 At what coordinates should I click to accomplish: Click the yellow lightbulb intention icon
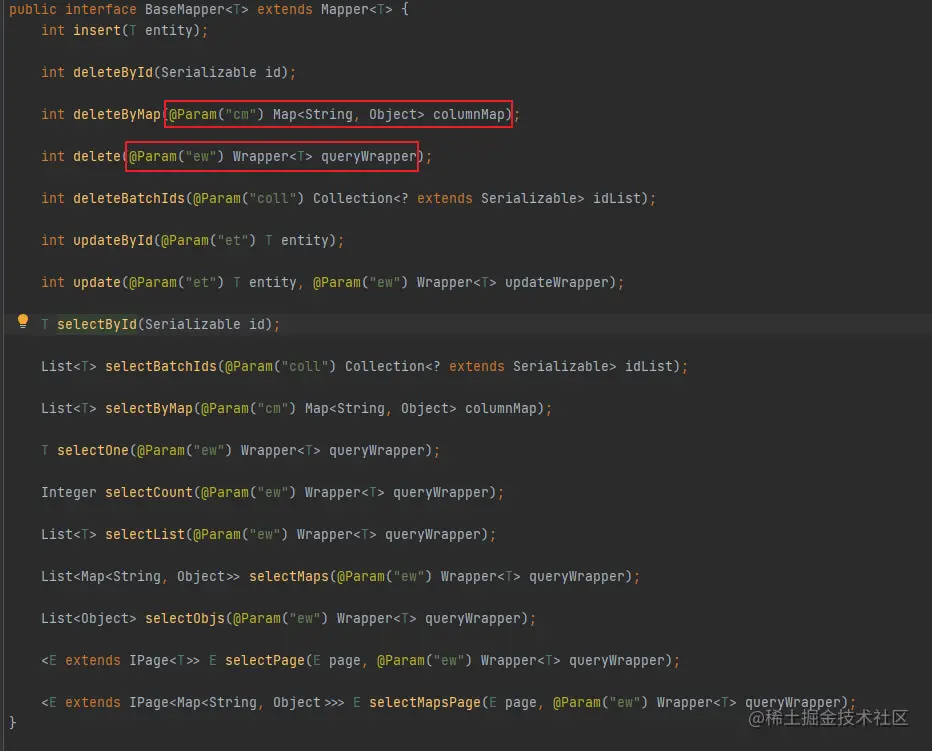click(23, 322)
